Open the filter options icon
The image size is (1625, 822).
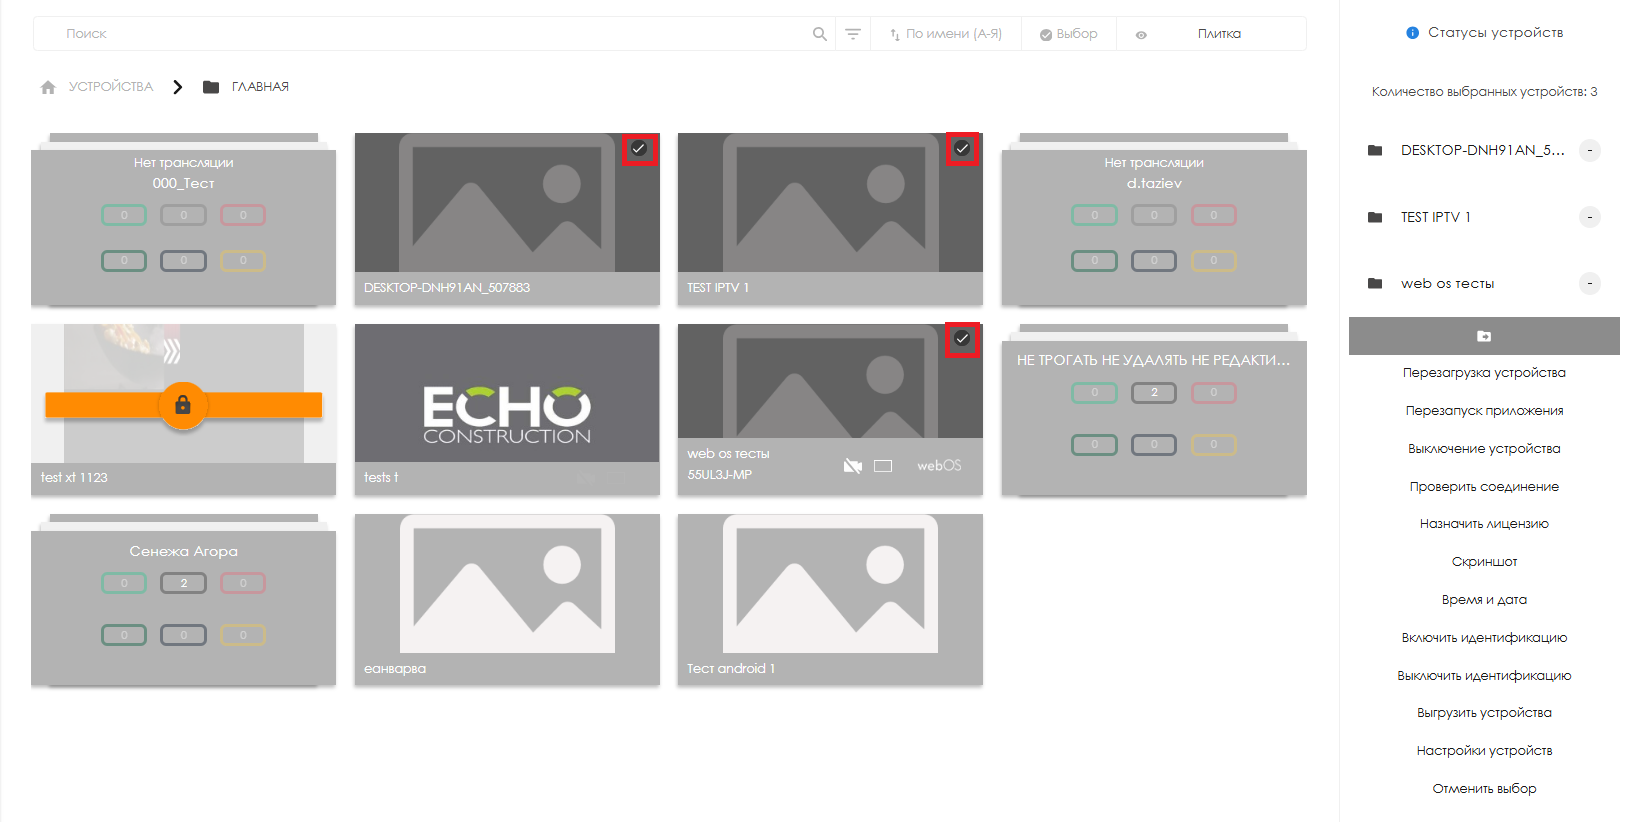pos(853,34)
